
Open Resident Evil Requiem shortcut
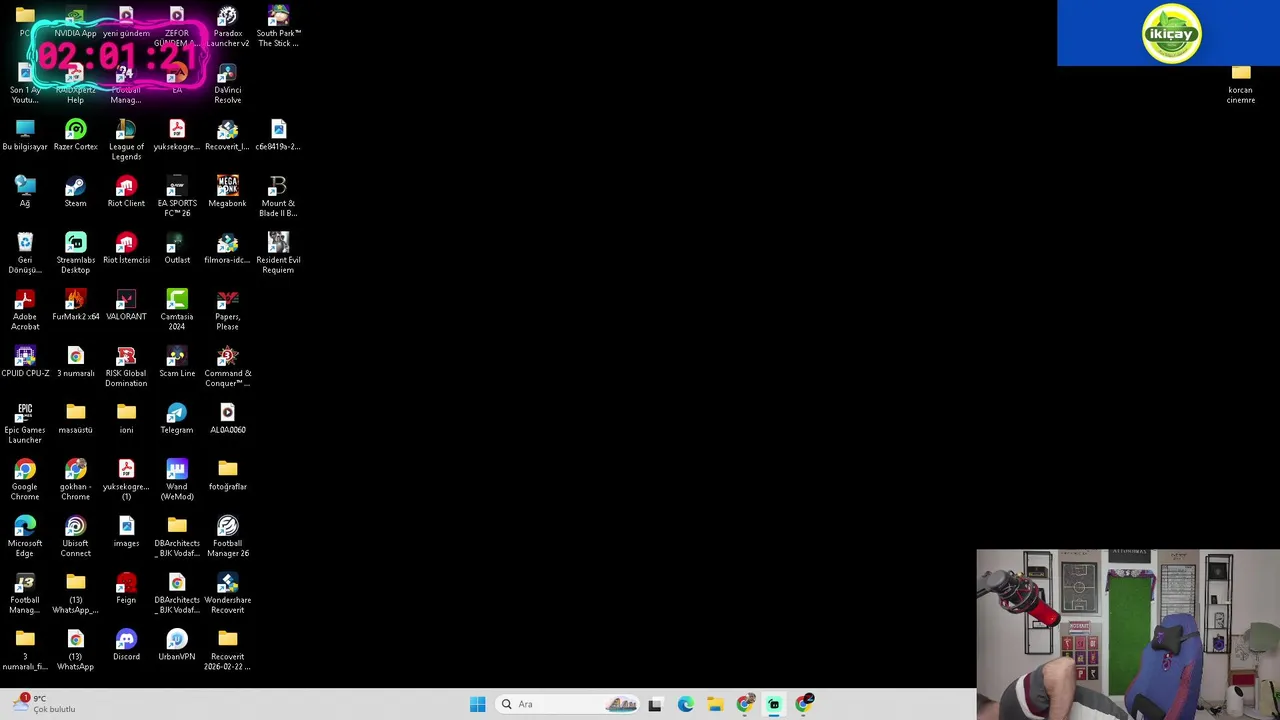278,254
